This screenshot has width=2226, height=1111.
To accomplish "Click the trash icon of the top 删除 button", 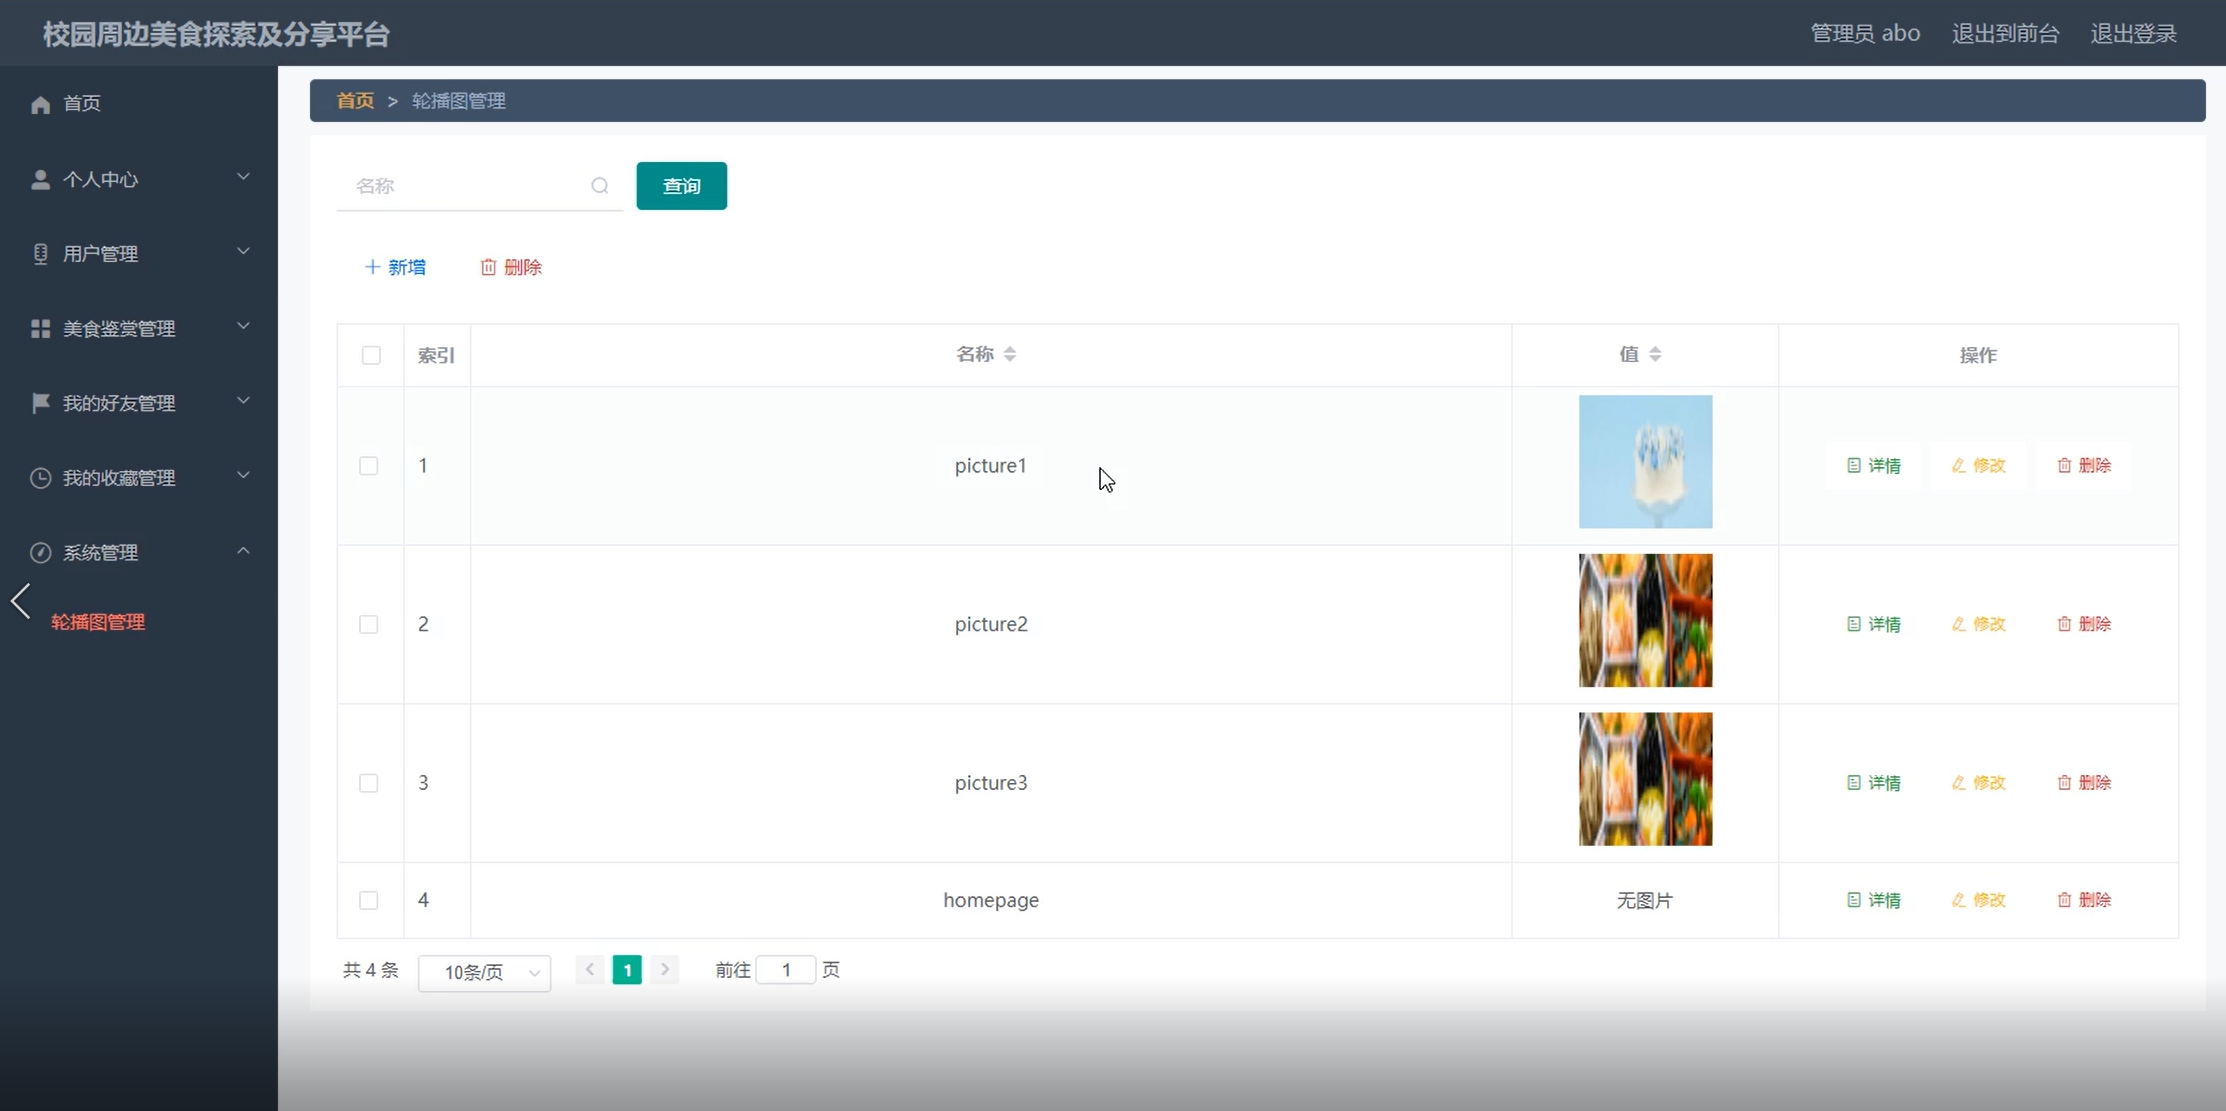I will coord(488,267).
